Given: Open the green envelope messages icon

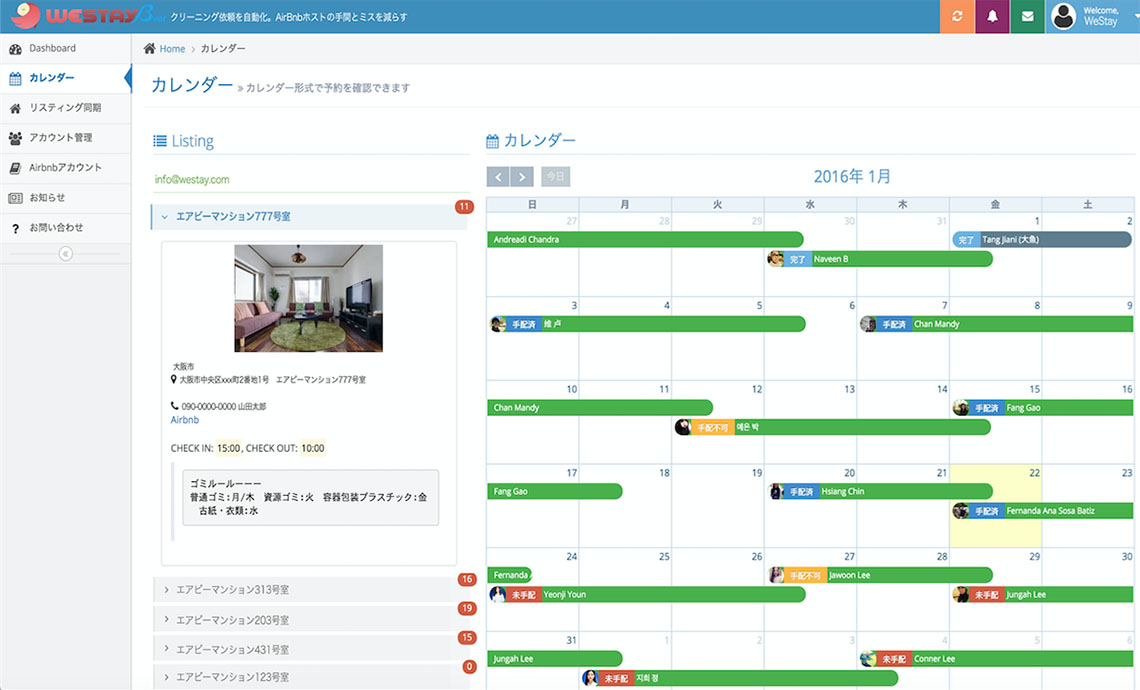Looking at the screenshot, I should pyautogui.click(x=1027, y=17).
